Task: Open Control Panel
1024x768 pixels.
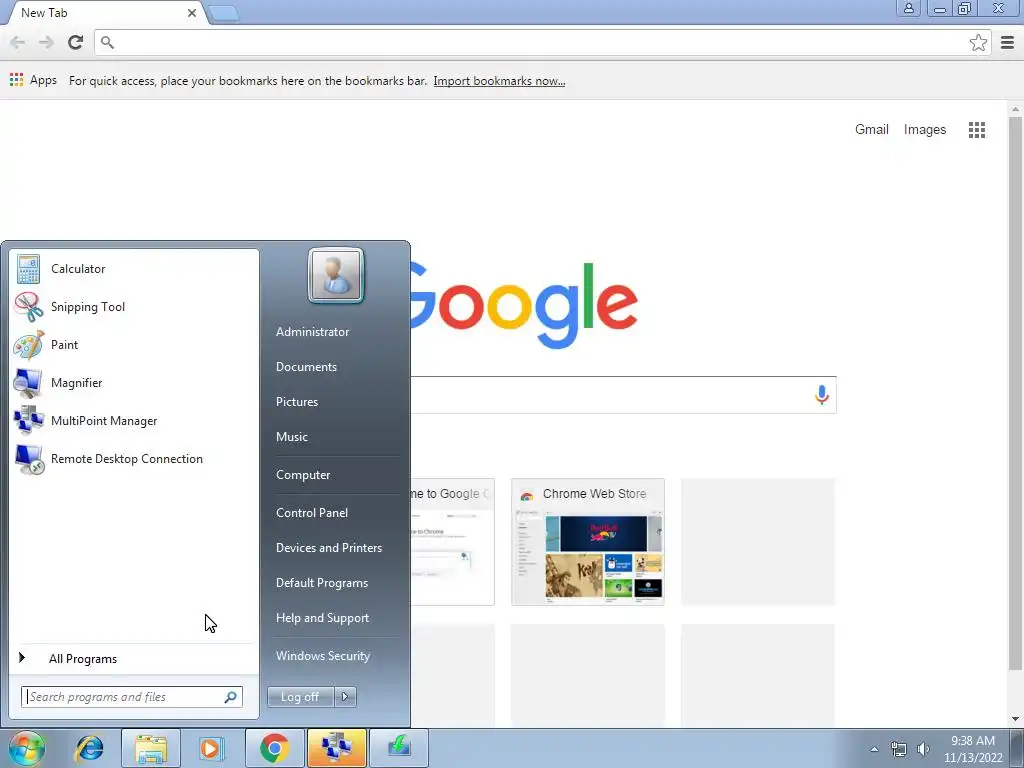Action: click(x=312, y=513)
